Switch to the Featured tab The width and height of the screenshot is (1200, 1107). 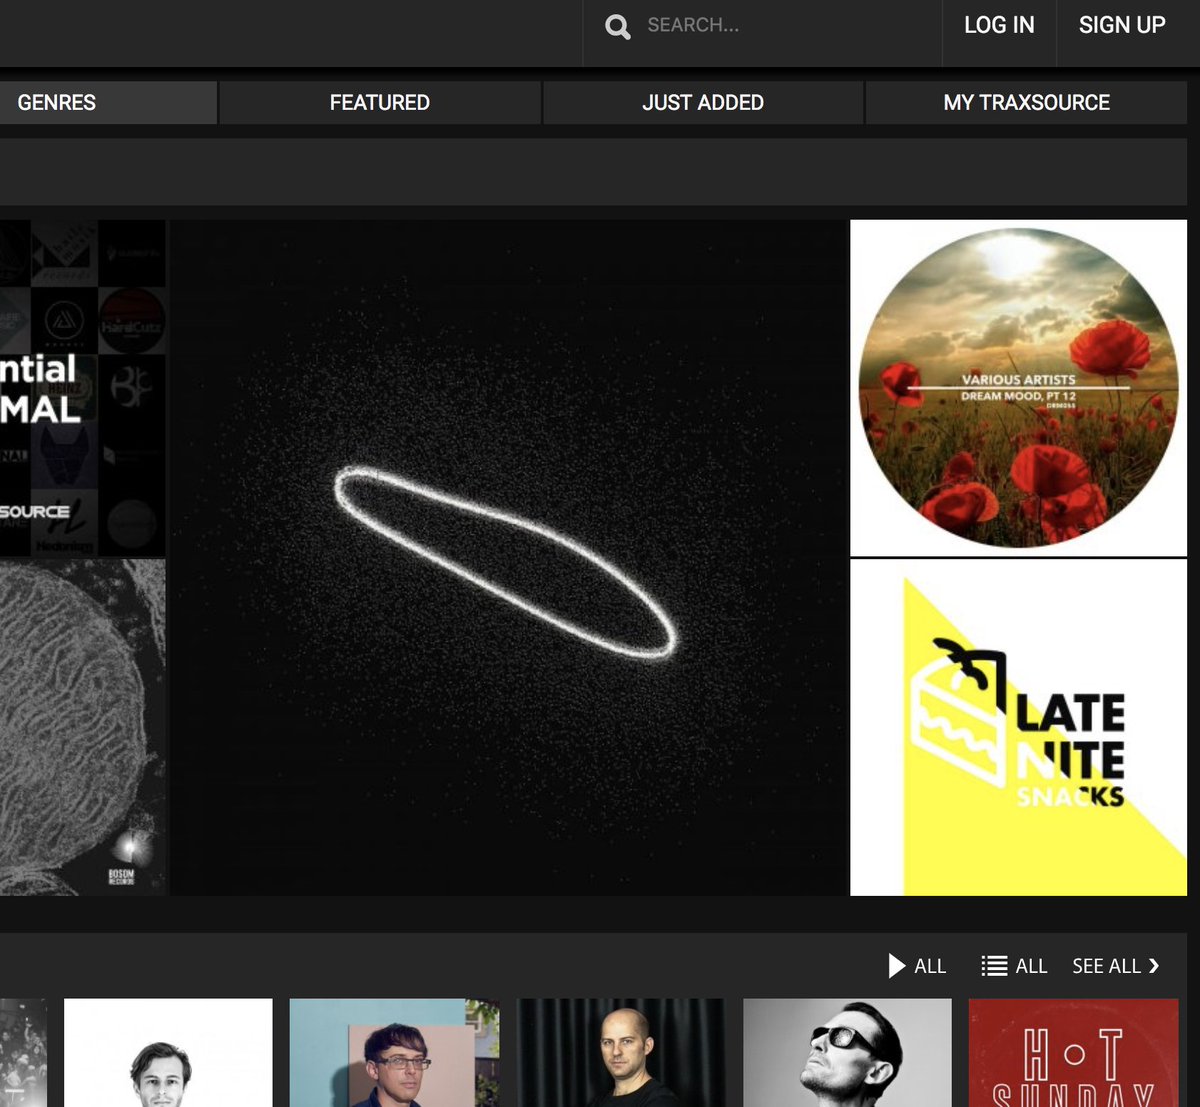[380, 102]
